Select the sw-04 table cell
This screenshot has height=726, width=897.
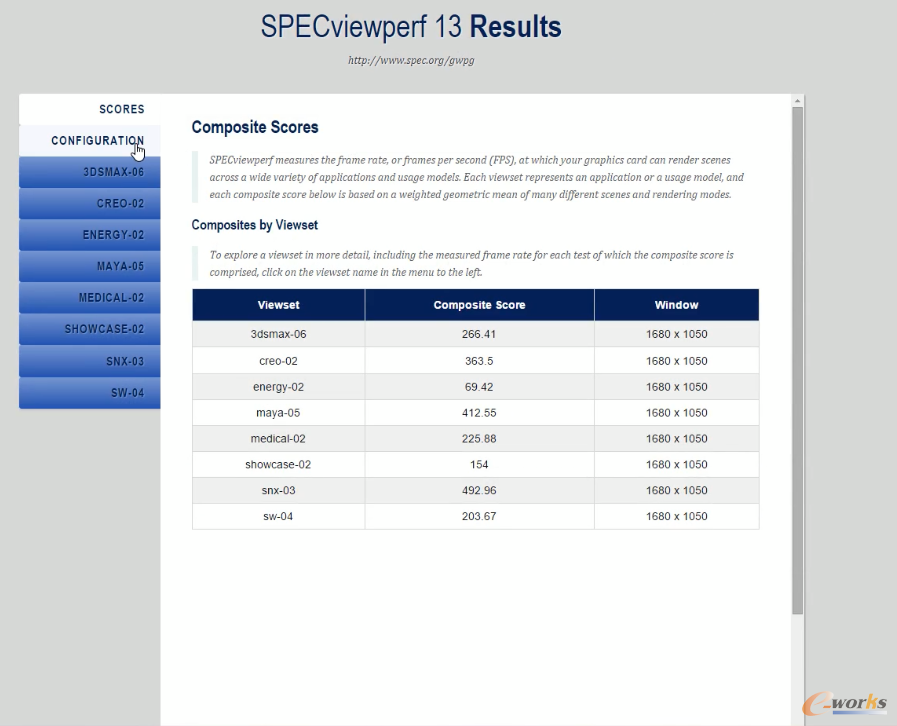click(279, 516)
